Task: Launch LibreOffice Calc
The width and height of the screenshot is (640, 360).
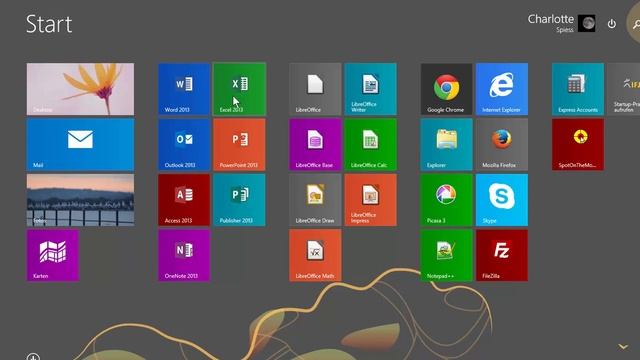Action: [x=371, y=144]
